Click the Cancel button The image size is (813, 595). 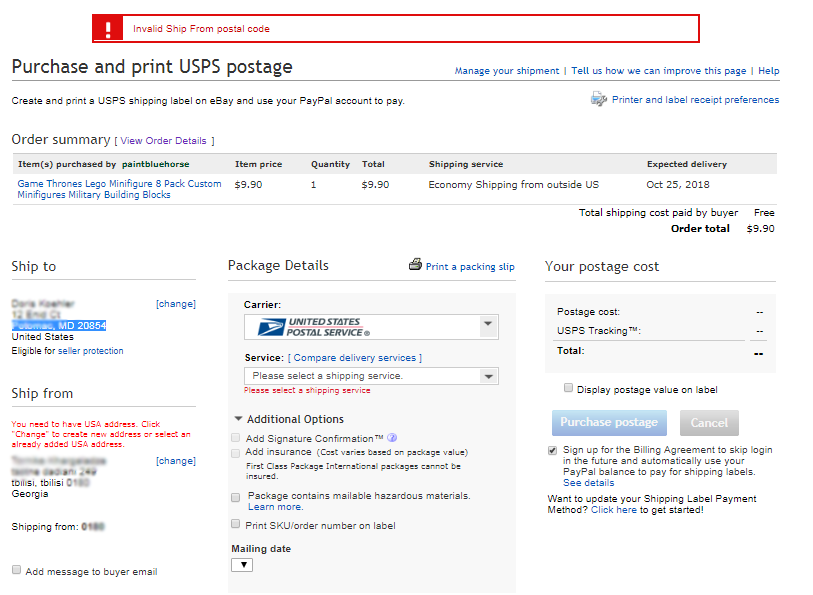(709, 423)
